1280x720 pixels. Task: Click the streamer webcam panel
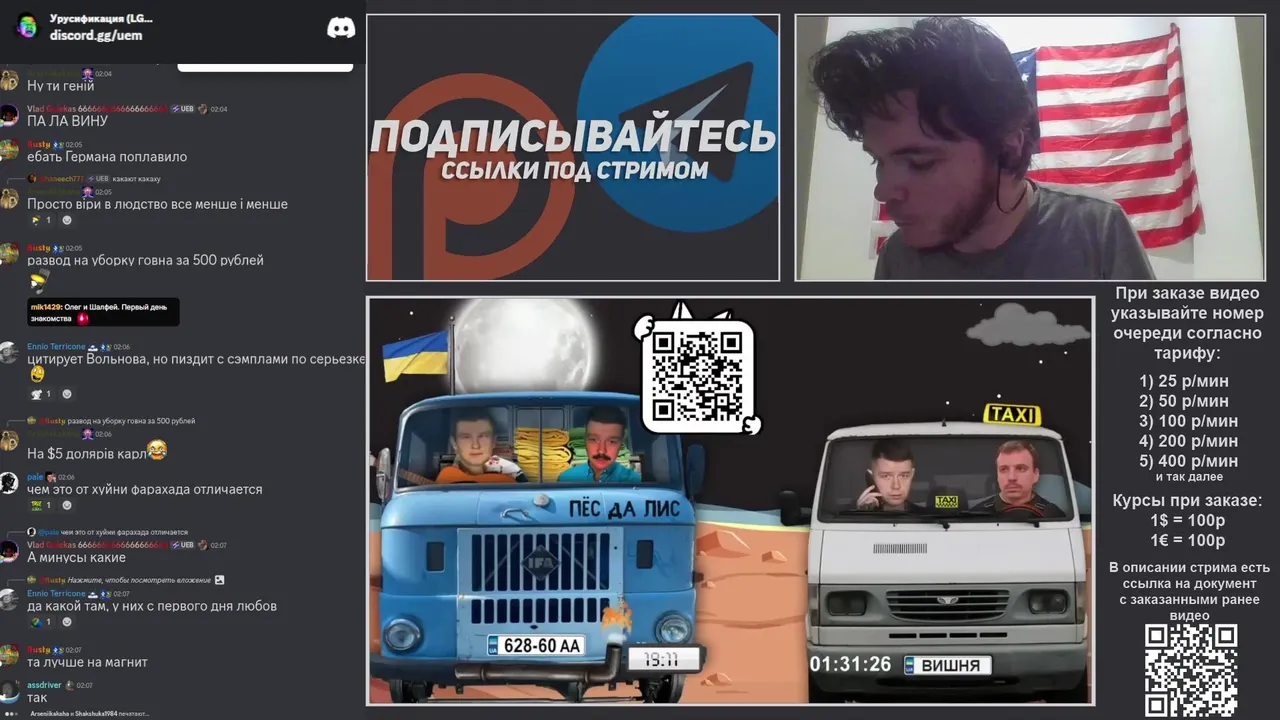point(1030,147)
